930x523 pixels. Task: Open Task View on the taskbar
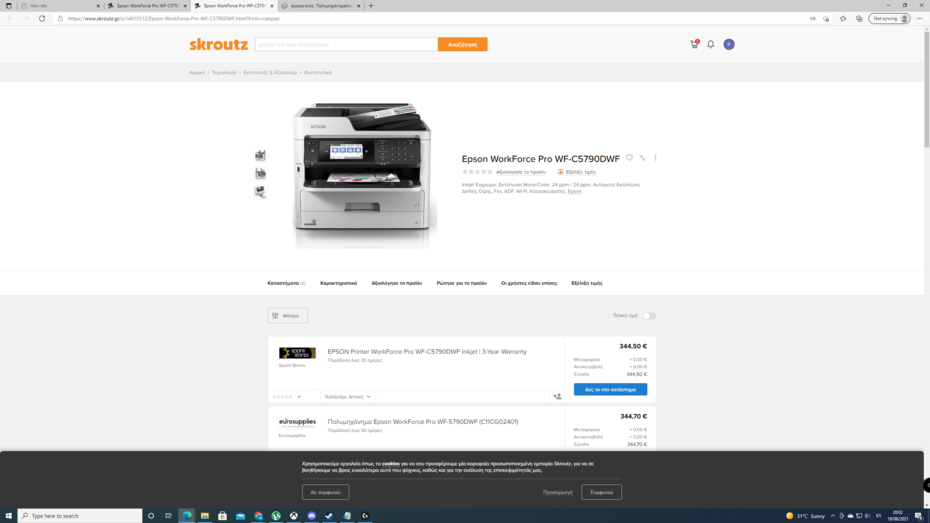pyautogui.click(x=168, y=516)
